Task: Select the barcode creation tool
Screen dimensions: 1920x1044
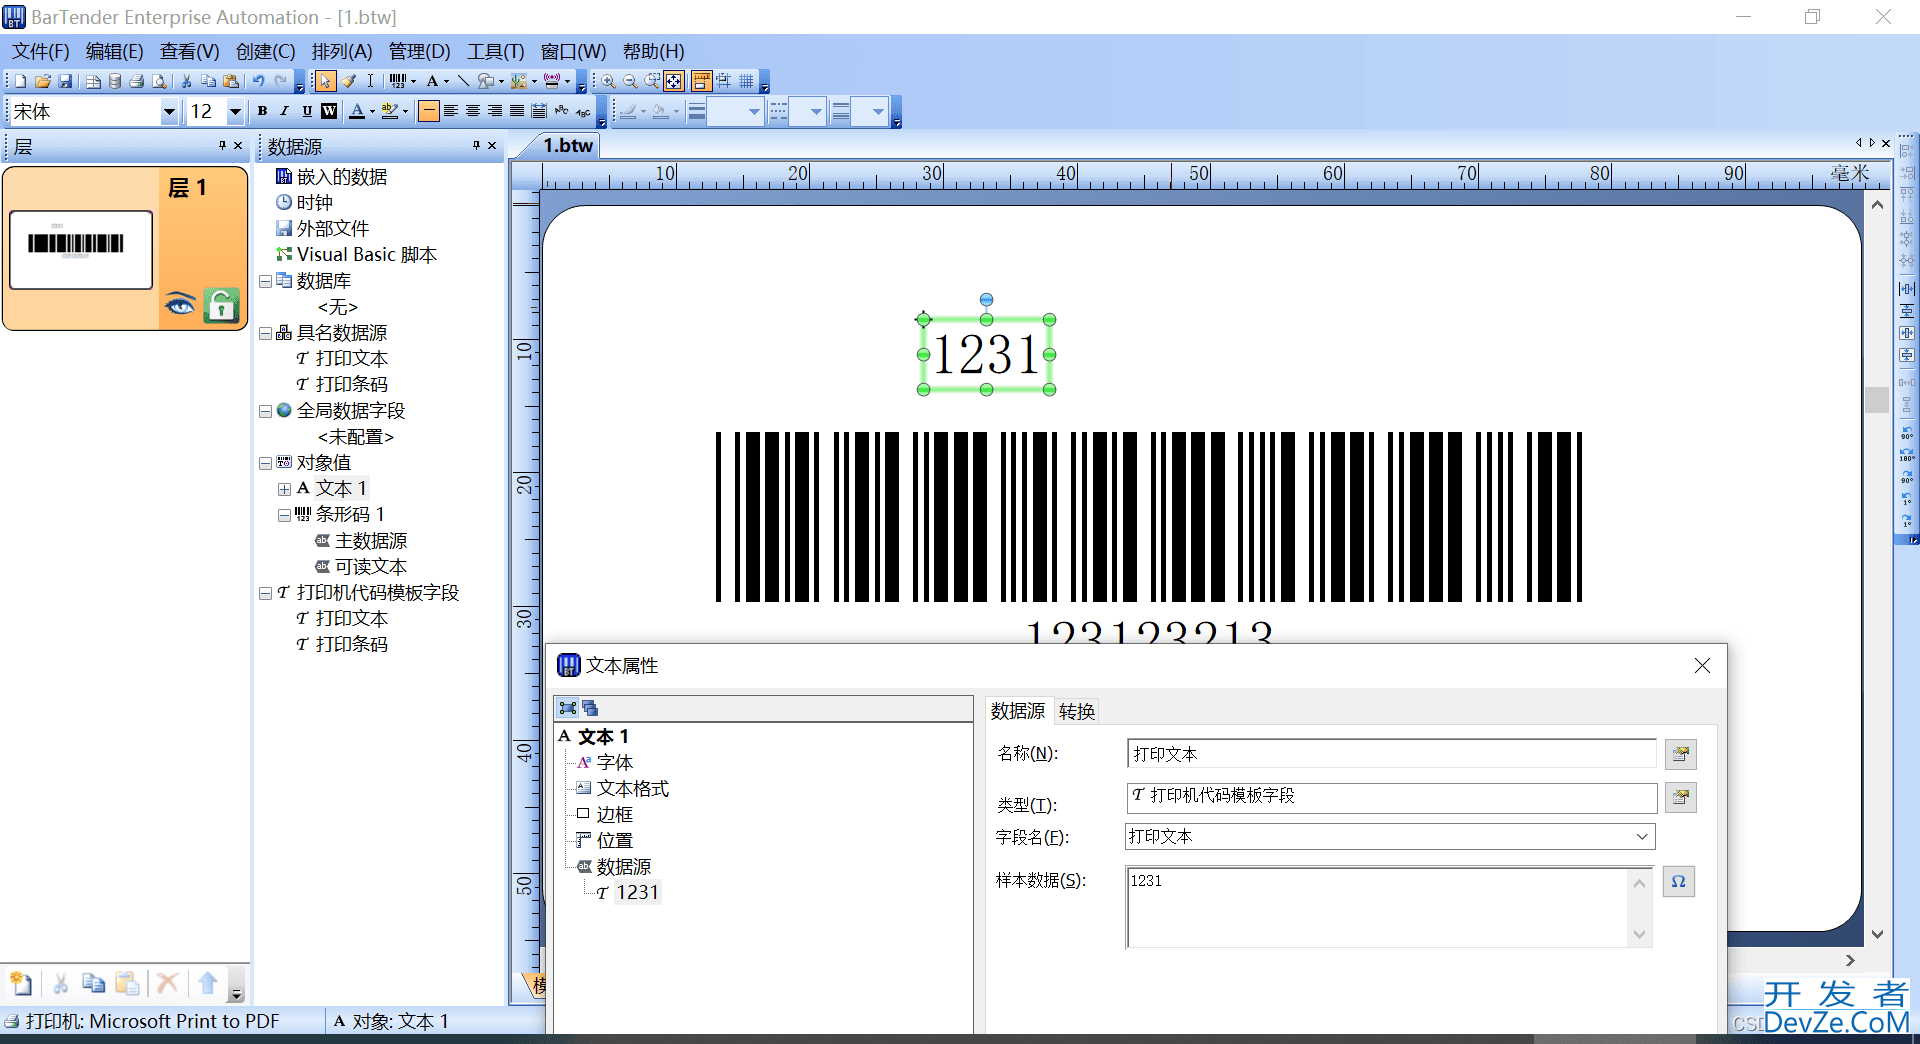Action: [x=397, y=81]
